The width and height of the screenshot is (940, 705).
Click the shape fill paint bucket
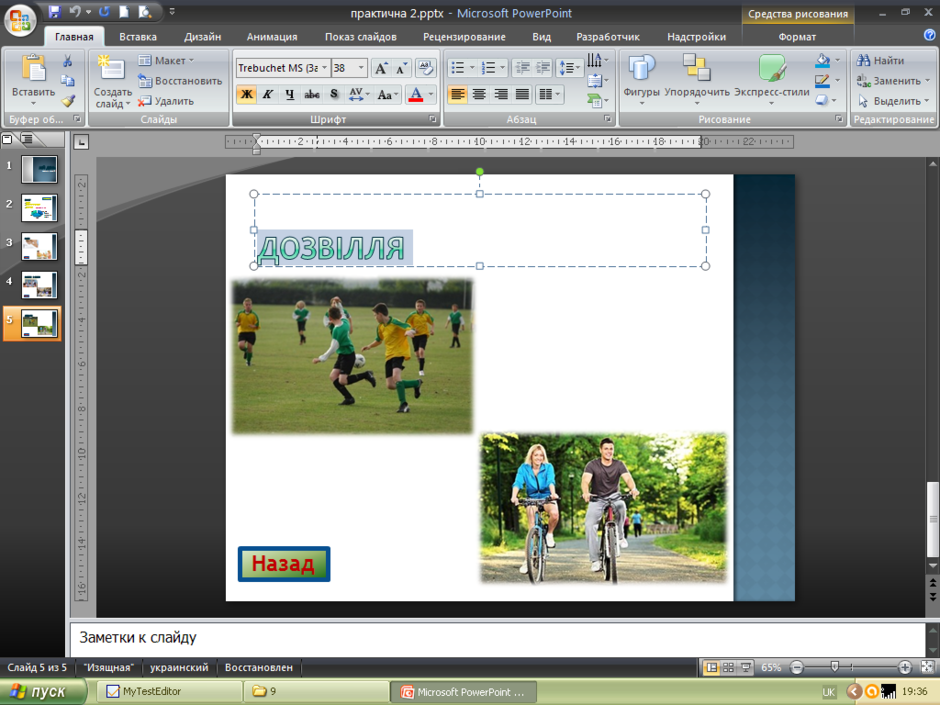pyautogui.click(x=823, y=60)
